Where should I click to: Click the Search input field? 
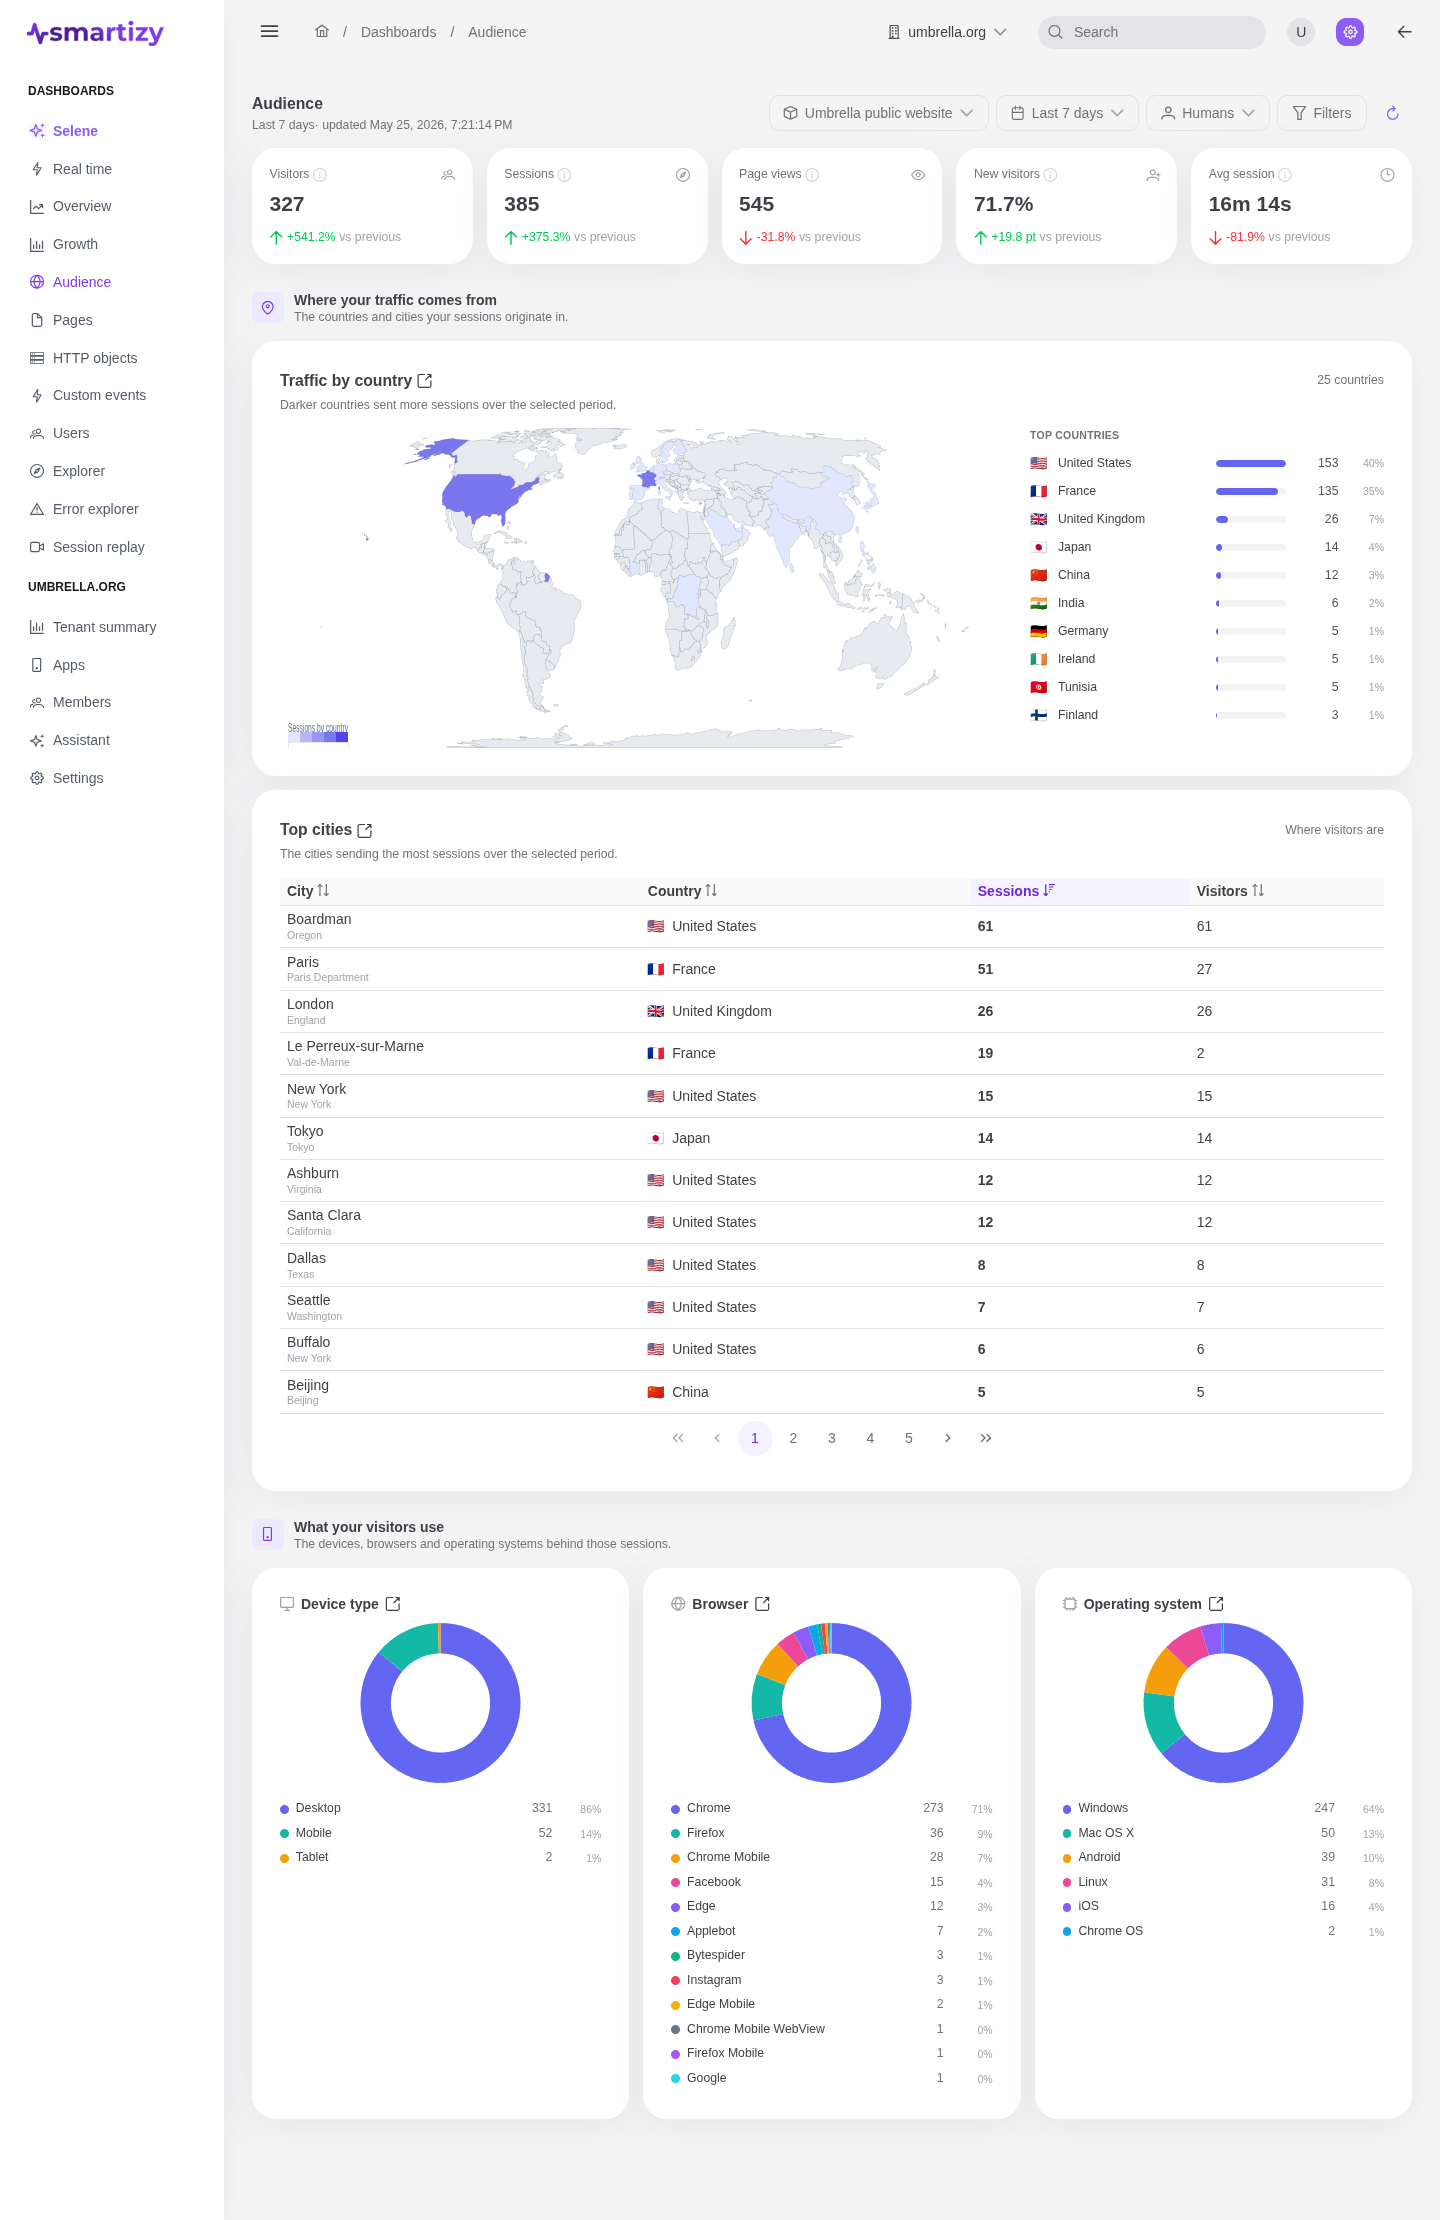click(x=1152, y=32)
